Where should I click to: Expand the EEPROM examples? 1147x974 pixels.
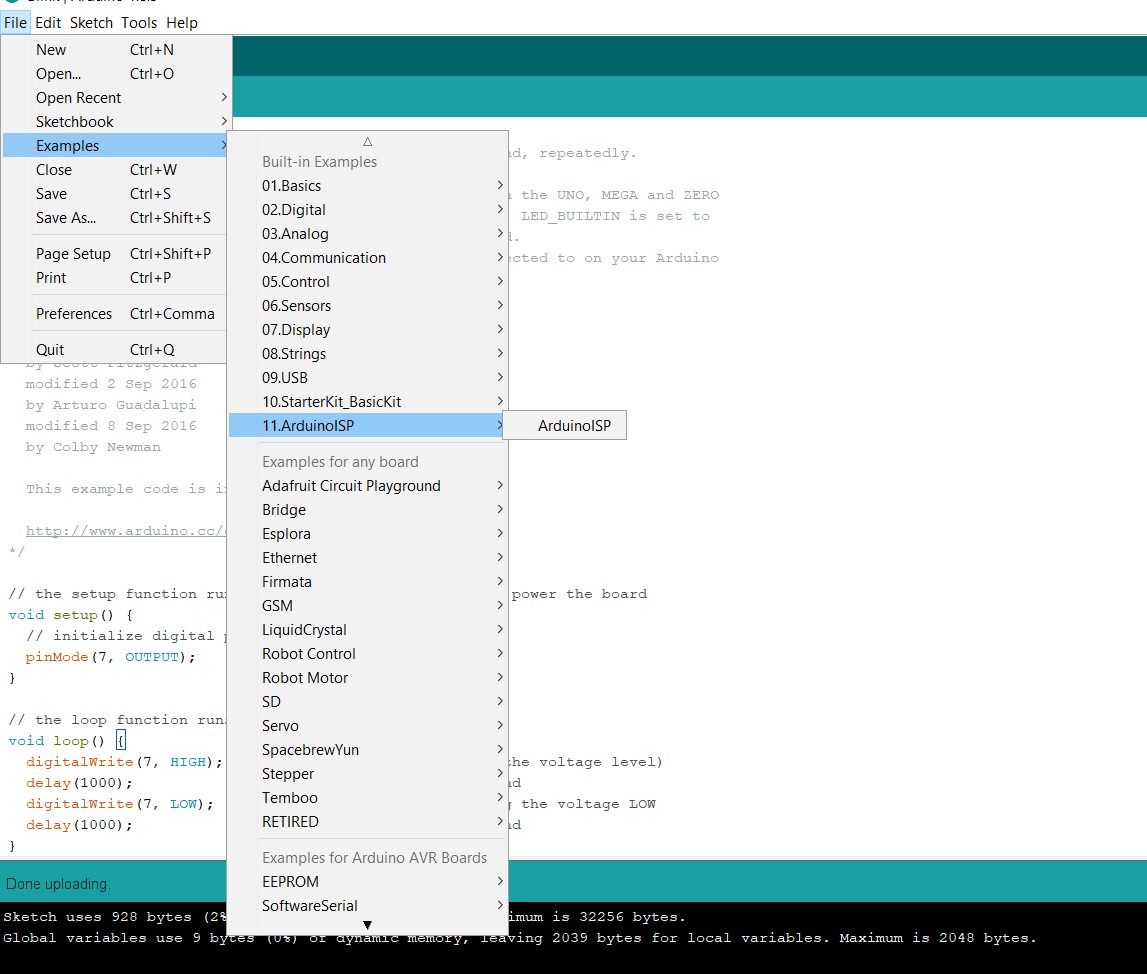[x=368, y=882]
